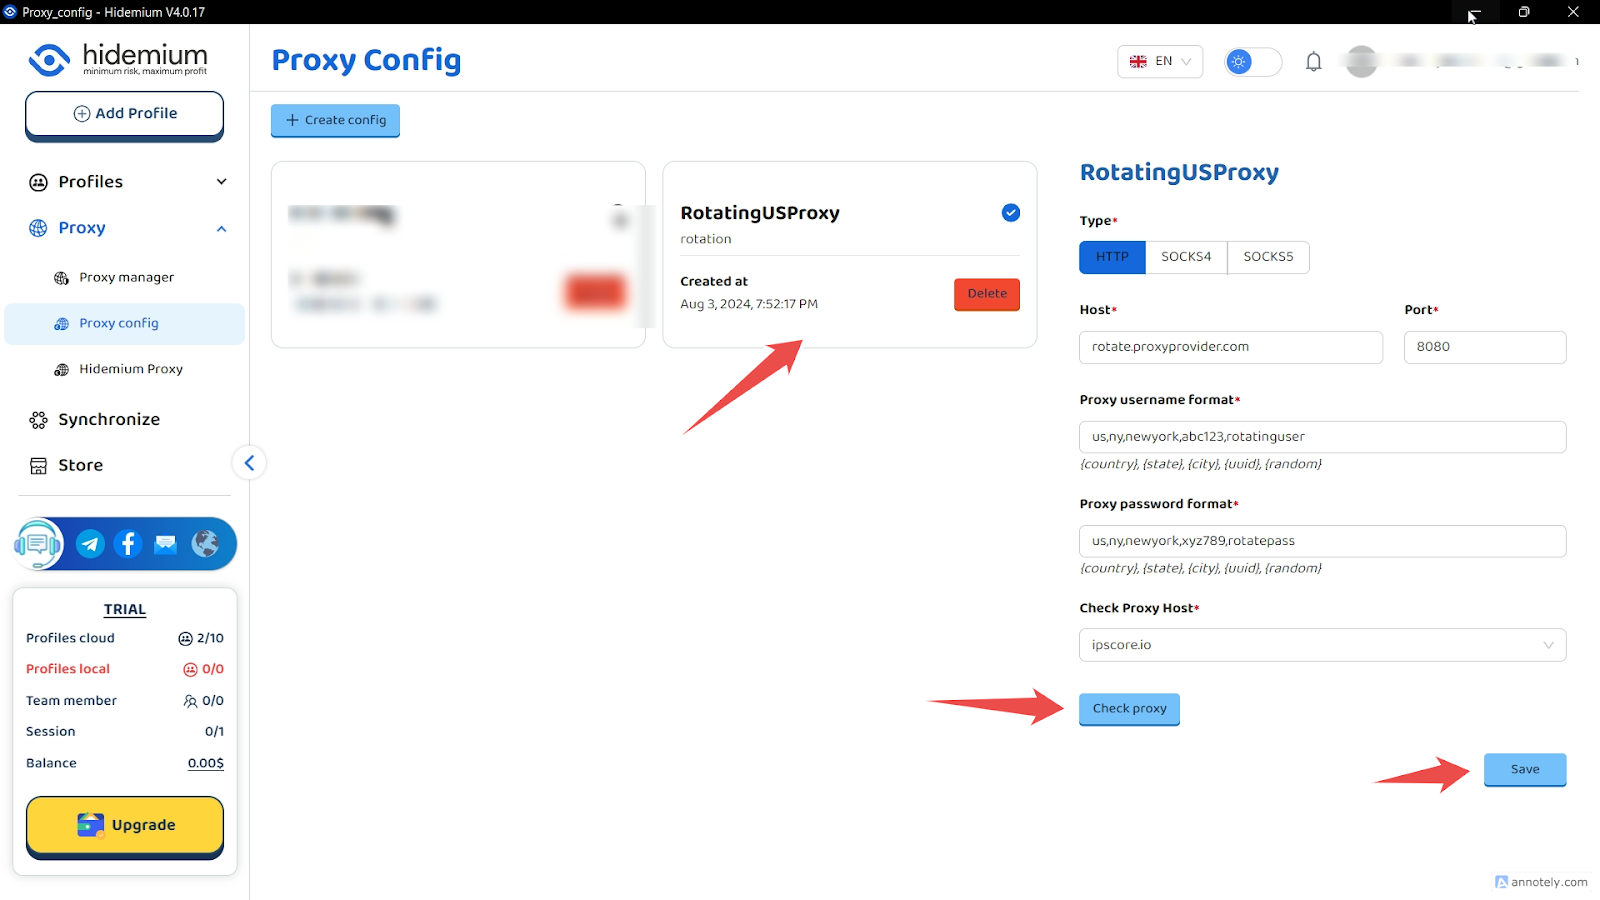Click the wallet icon on Upgrade
The image size is (1600, 900).
pos(91,825)
